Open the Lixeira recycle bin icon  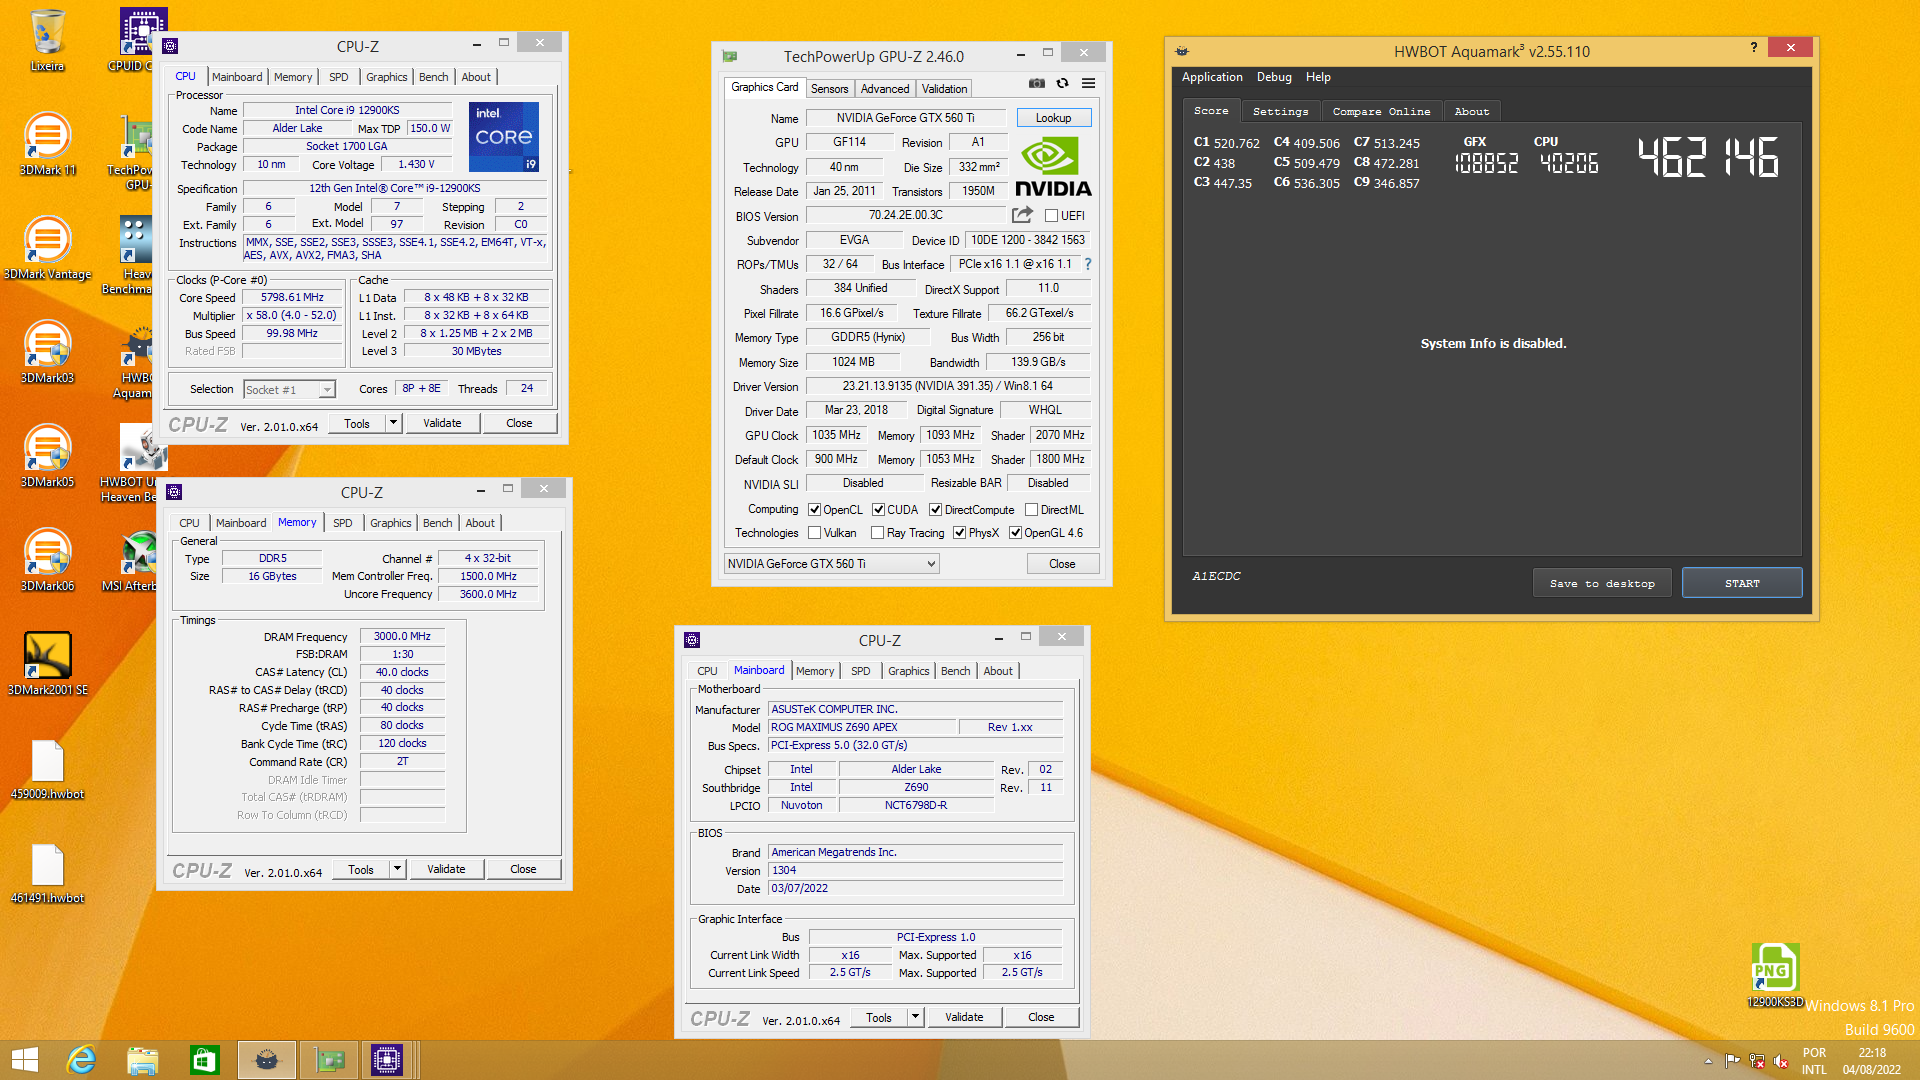[x=47, y=41]
